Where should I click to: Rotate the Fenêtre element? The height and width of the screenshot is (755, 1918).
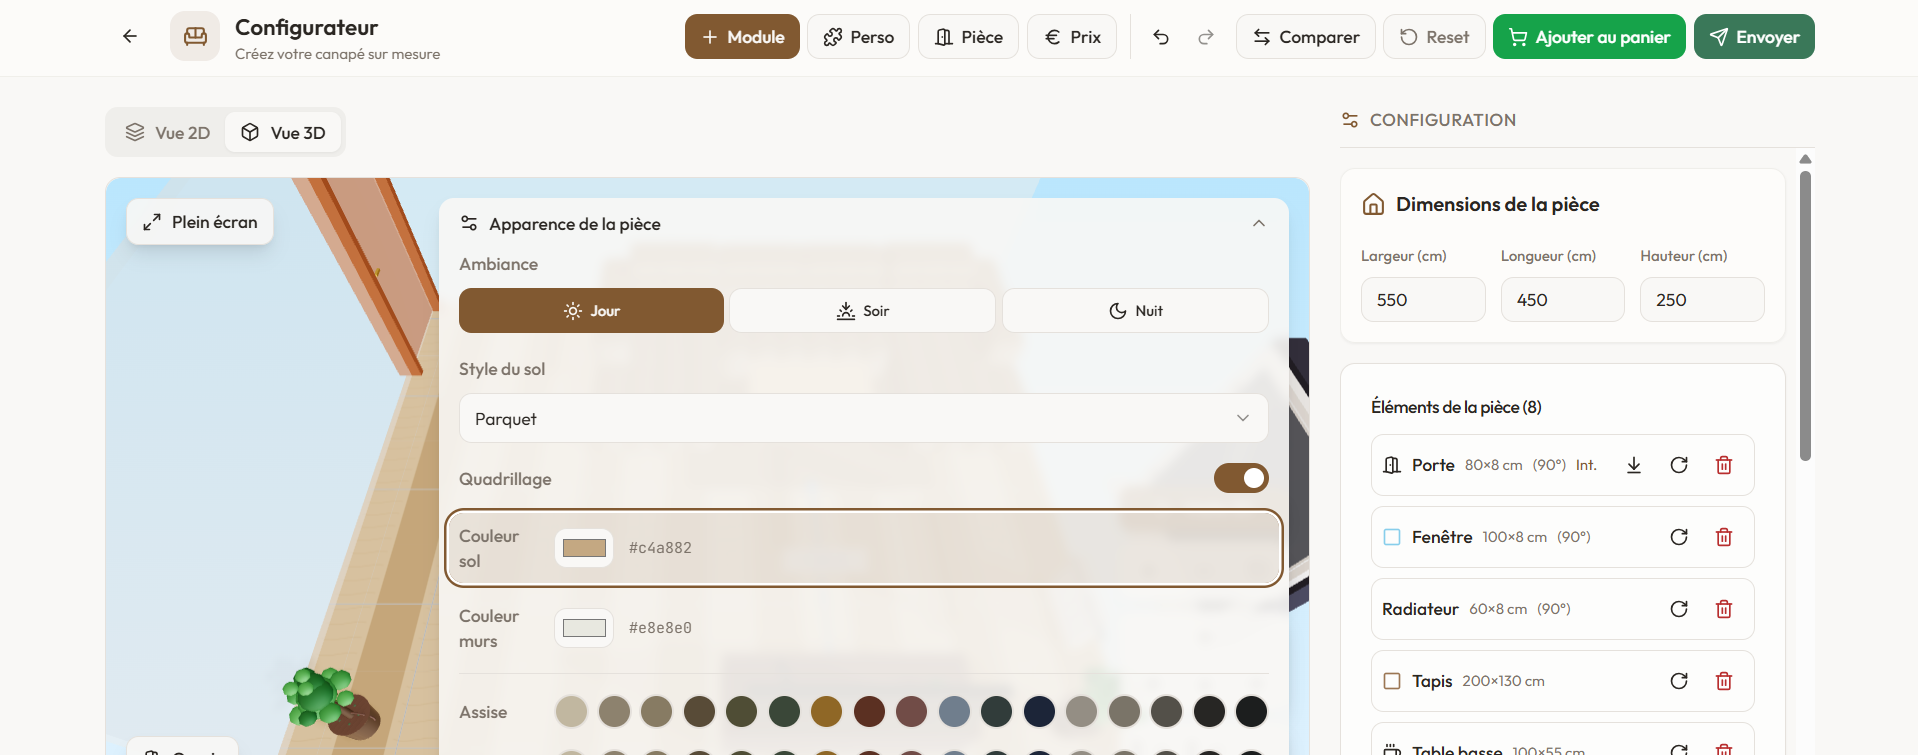coord(1679,537)
